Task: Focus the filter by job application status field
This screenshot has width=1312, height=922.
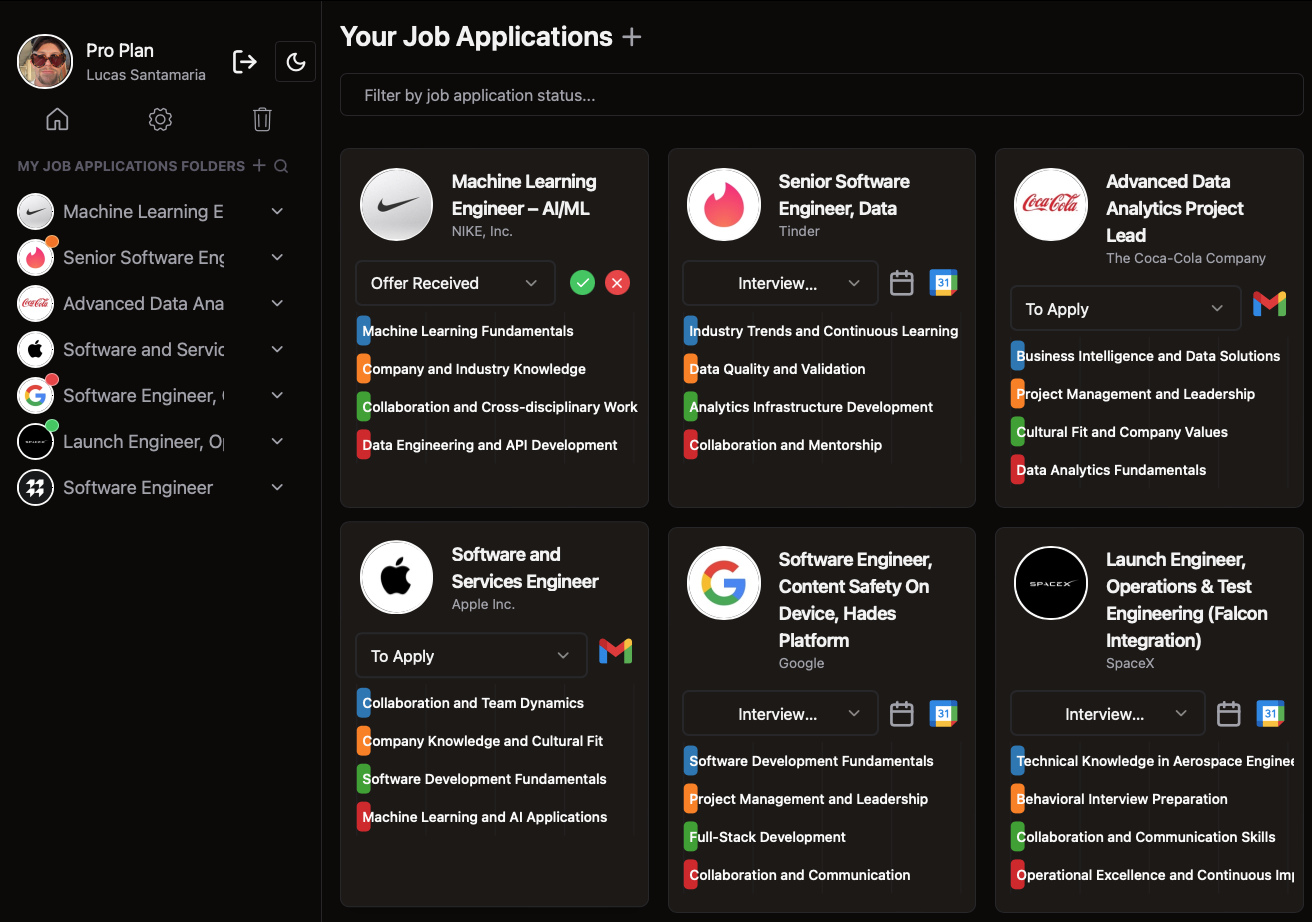Action: tap(821, 96)
